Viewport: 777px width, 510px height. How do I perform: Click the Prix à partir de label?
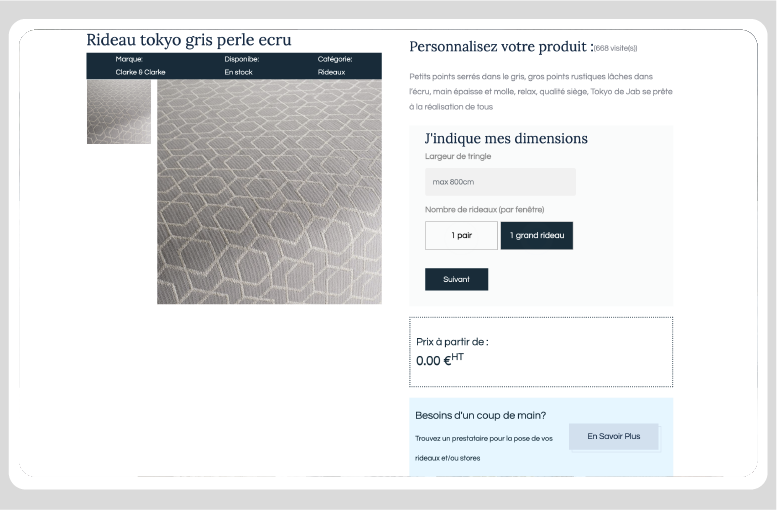coord(452,342)
